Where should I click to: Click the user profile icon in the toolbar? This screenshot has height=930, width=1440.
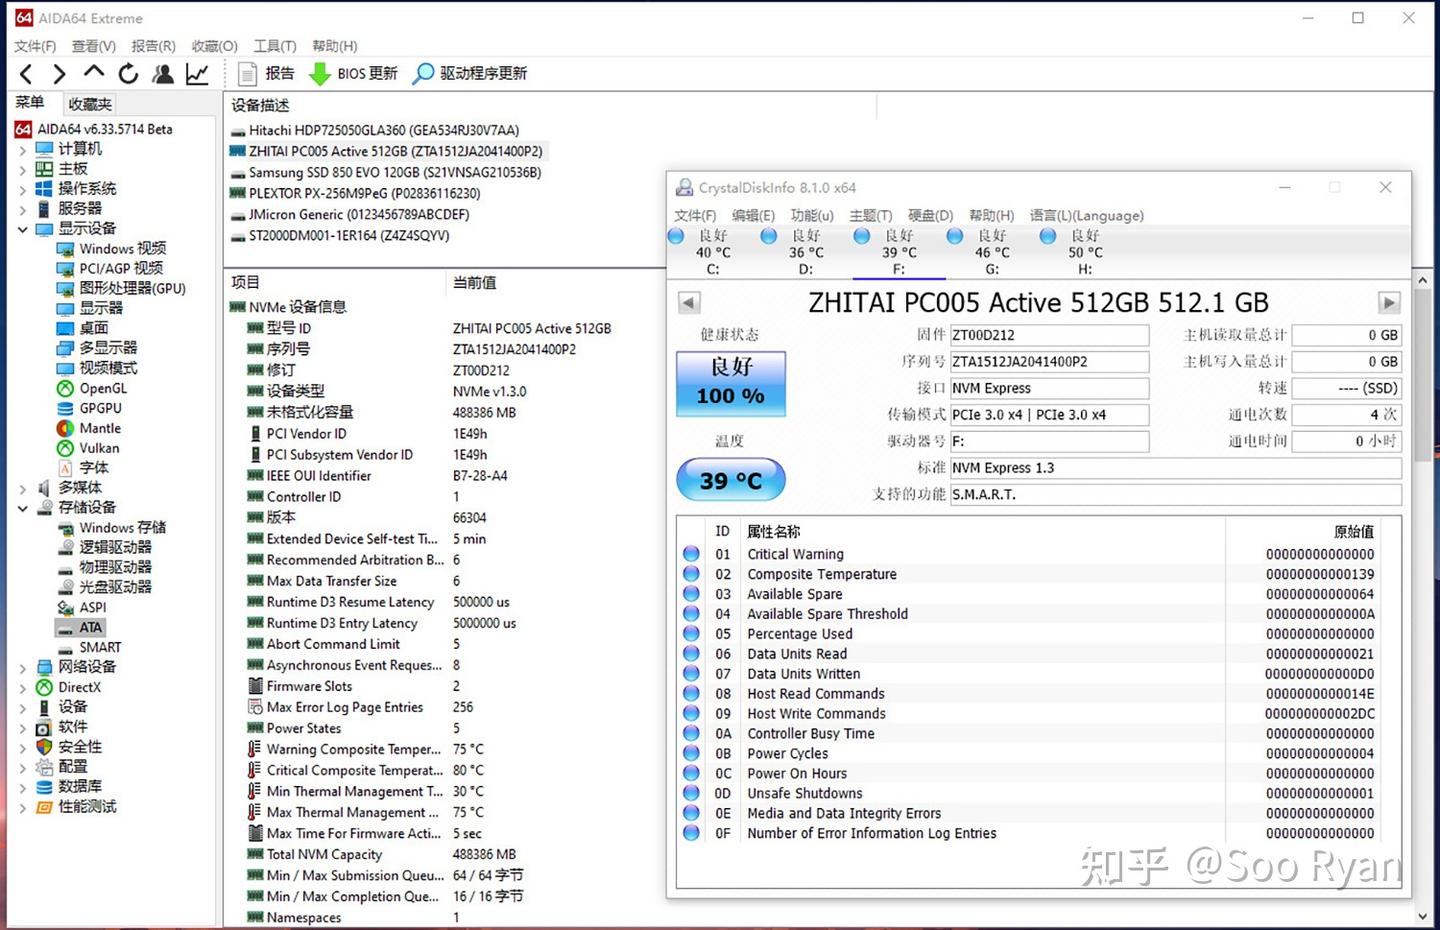pyautogui.click(x=163, y=73)
